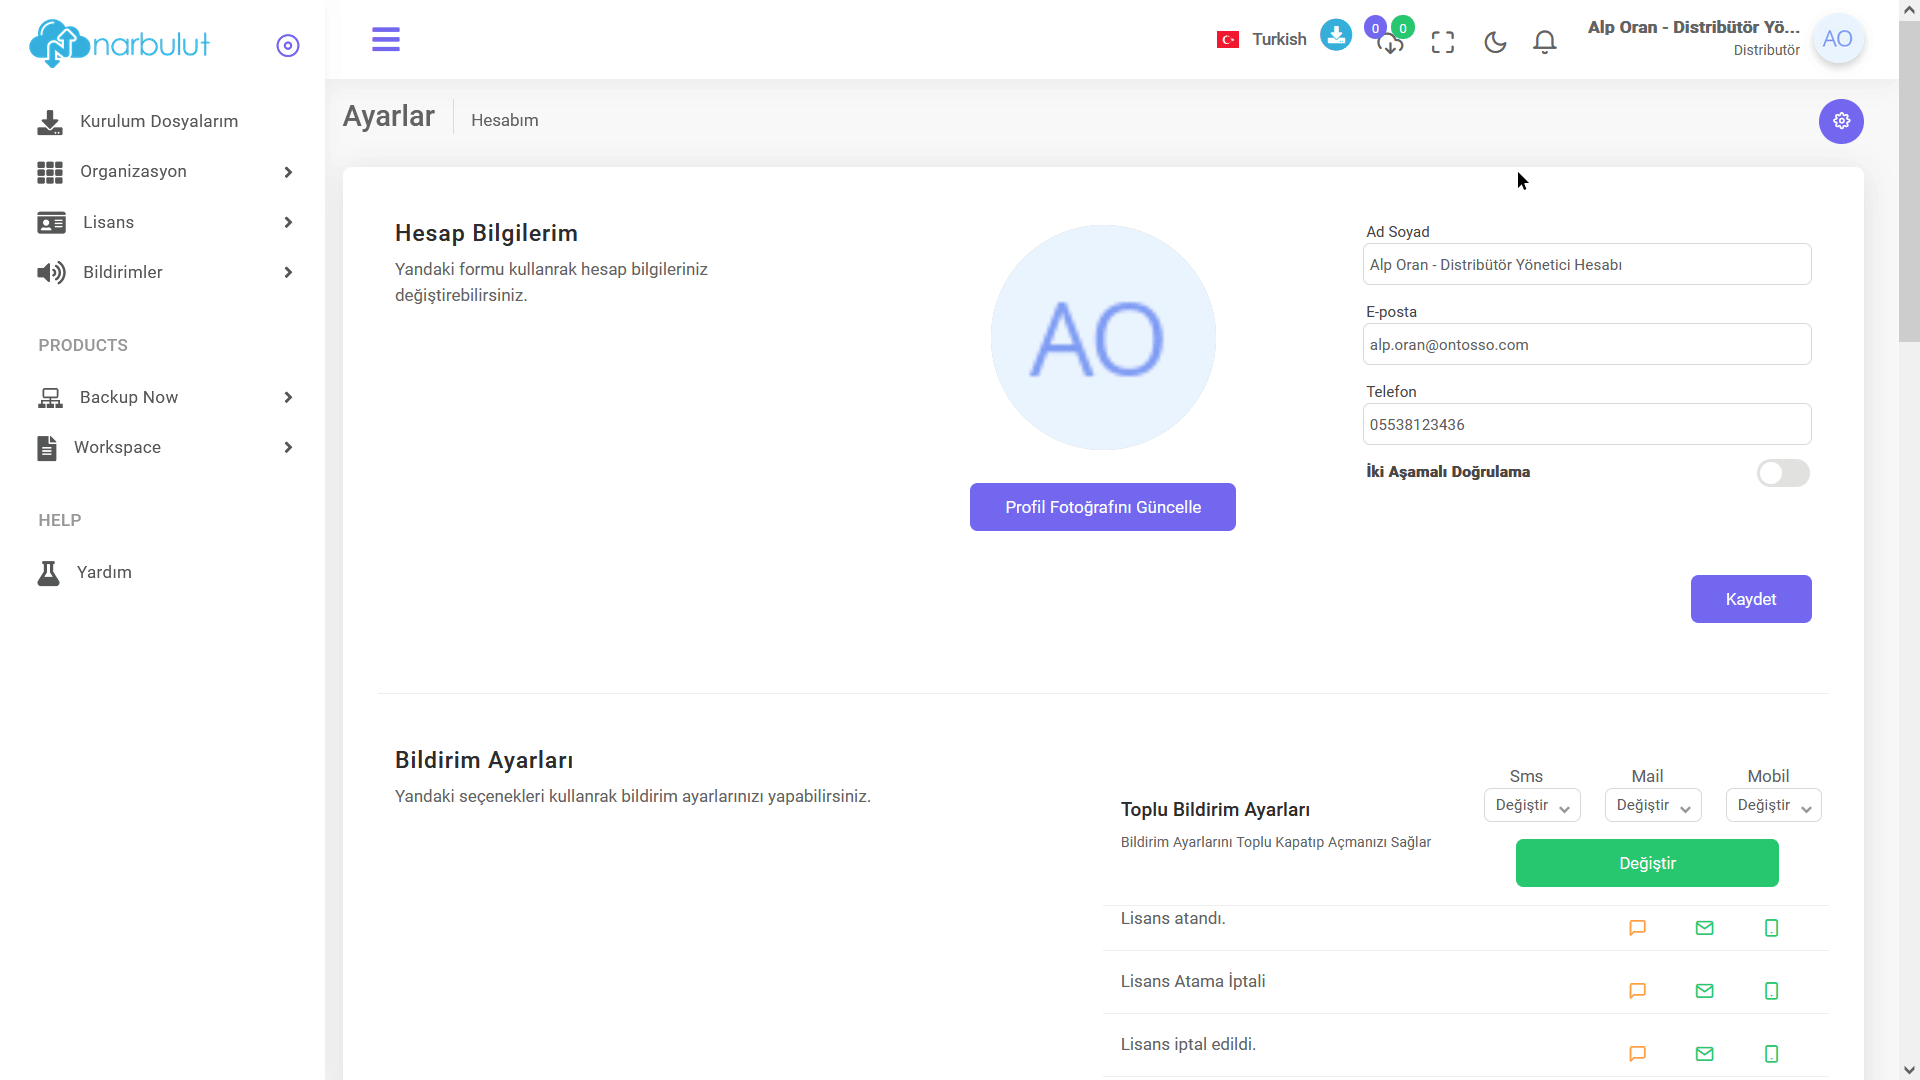Toggle SMS notification for Lisans atandı

(1637, 928)
